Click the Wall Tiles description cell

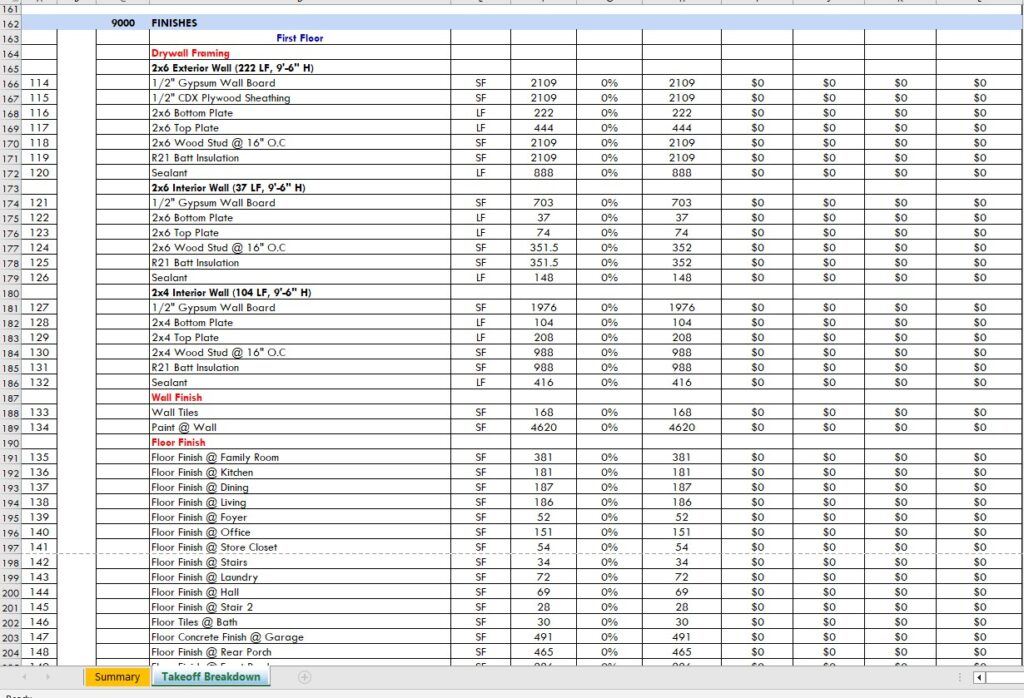(300, 412)
